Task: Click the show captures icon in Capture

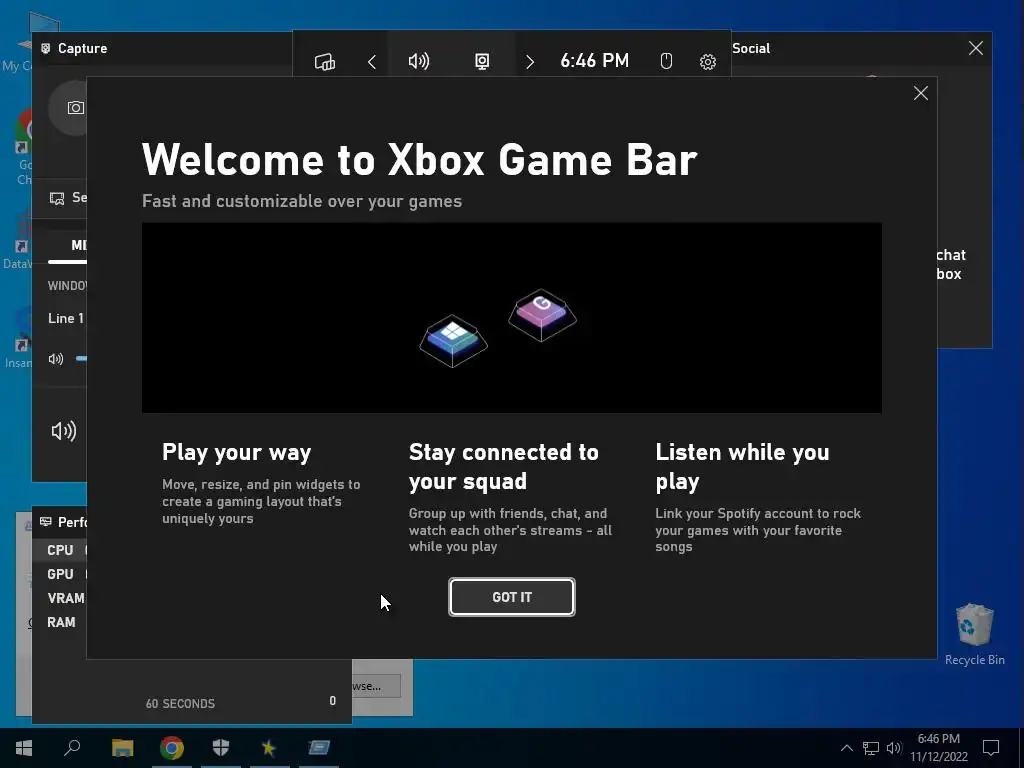Action: click(x=57, y=198)
